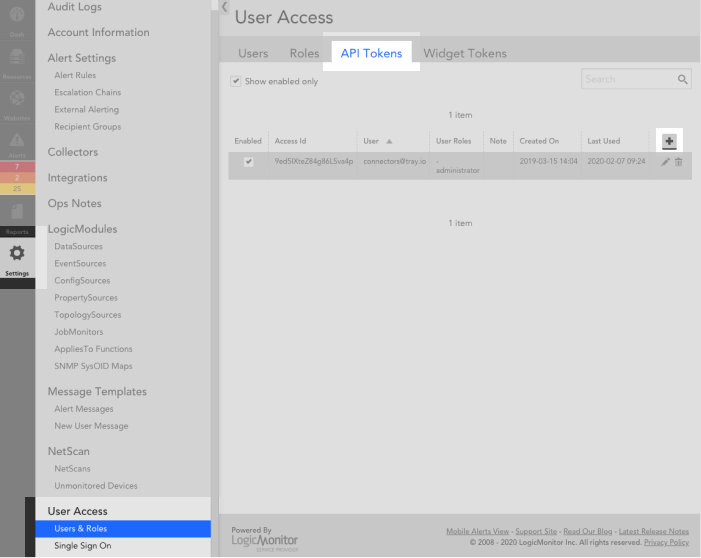Open the Privacy Policy link

pyautogui.click(x=665, y=542)
